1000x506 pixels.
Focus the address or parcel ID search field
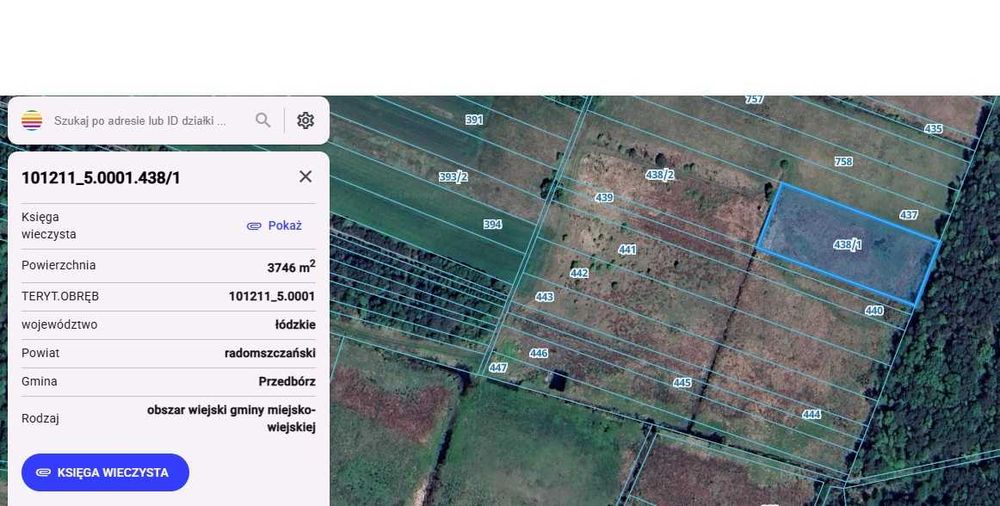point(140,121)
